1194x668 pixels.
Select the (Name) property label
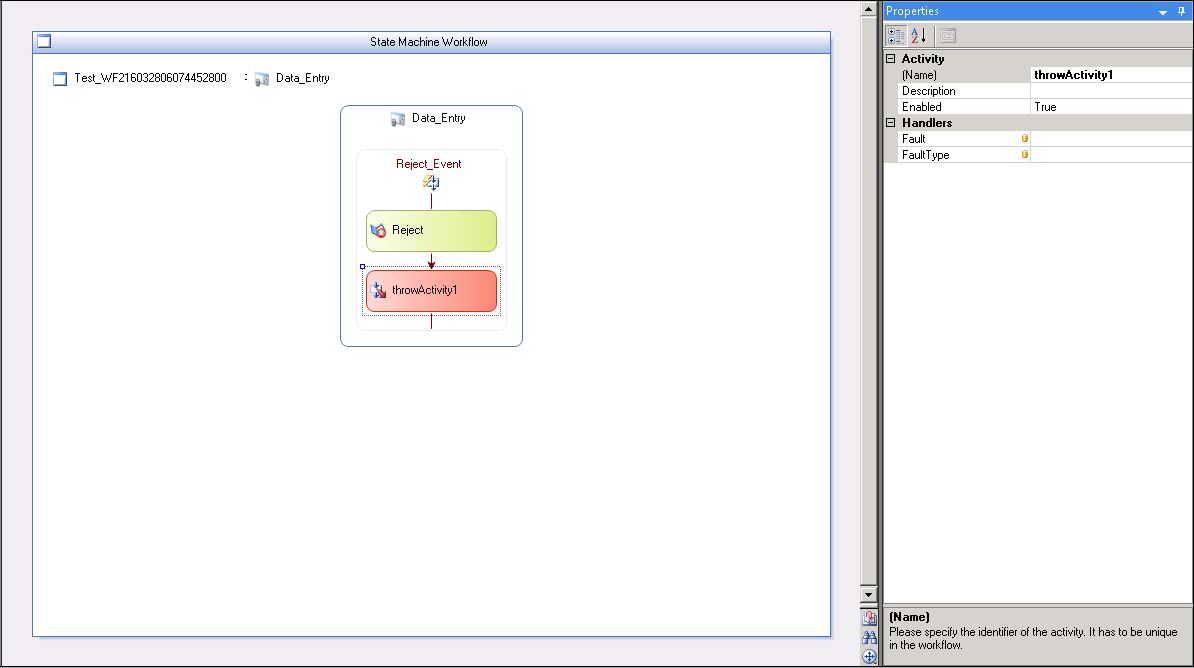point(919,75)
